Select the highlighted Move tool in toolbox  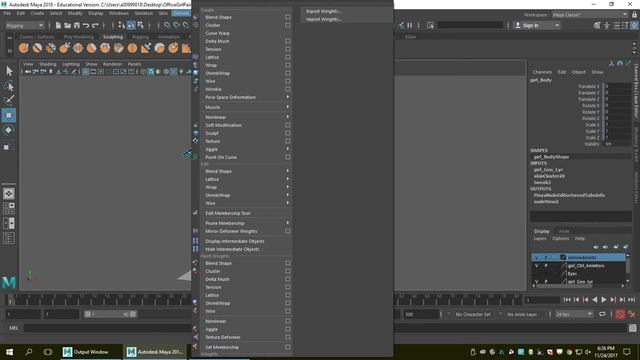click(9, 116)
